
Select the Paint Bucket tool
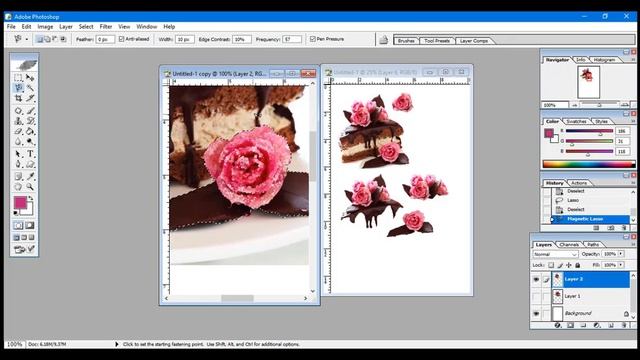[x=30, y=131]
